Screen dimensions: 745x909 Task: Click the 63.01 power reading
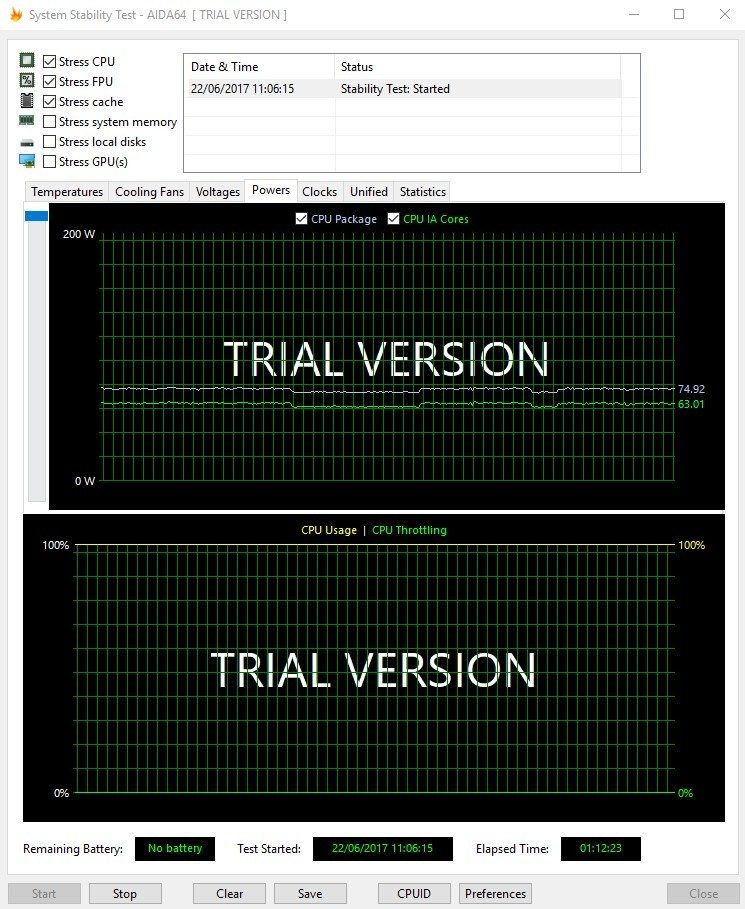(691, 404)
